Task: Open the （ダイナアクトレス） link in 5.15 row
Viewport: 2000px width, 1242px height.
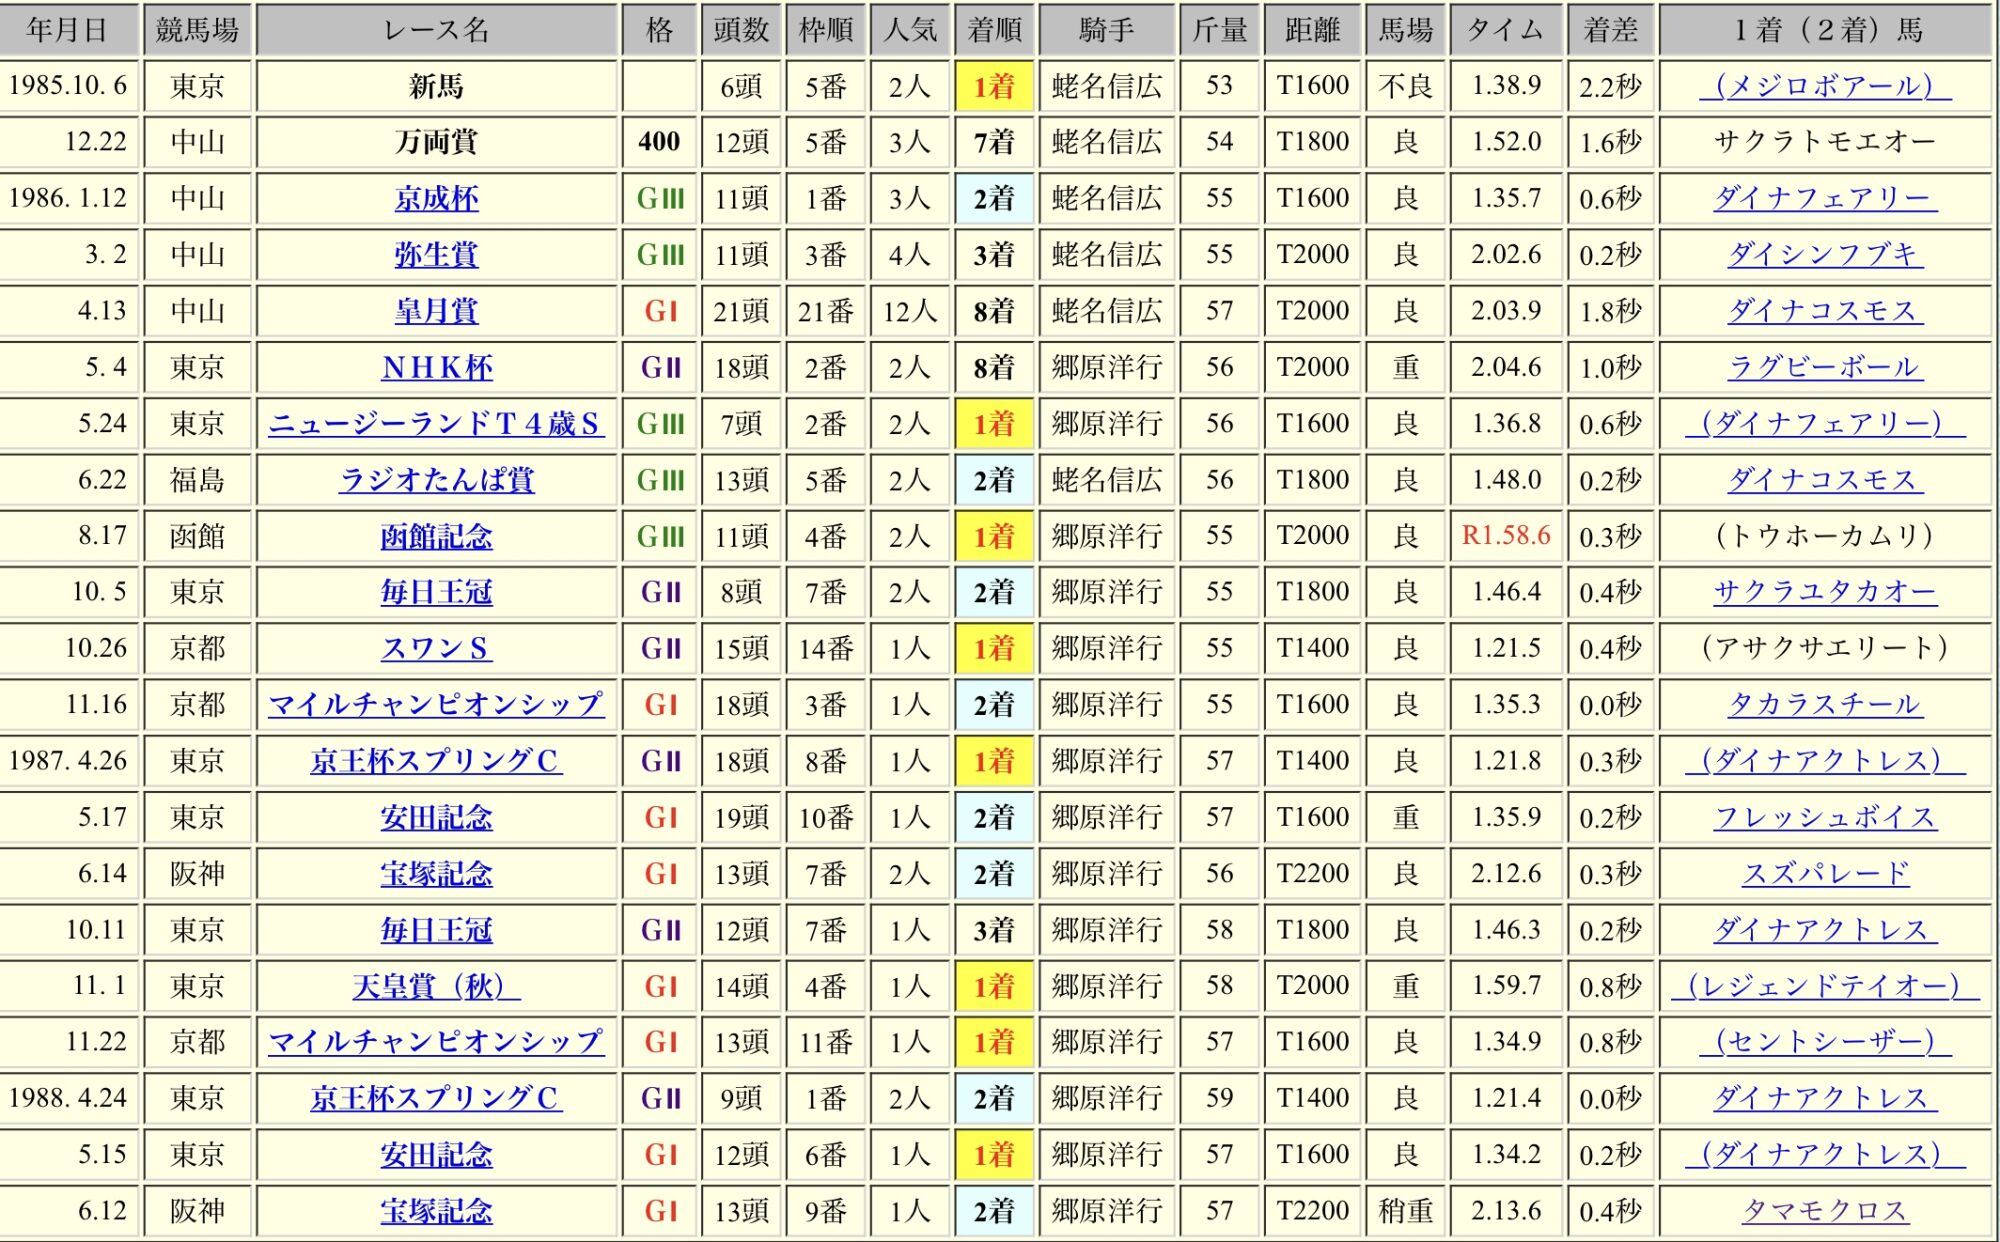Action: [1825, 1155]
